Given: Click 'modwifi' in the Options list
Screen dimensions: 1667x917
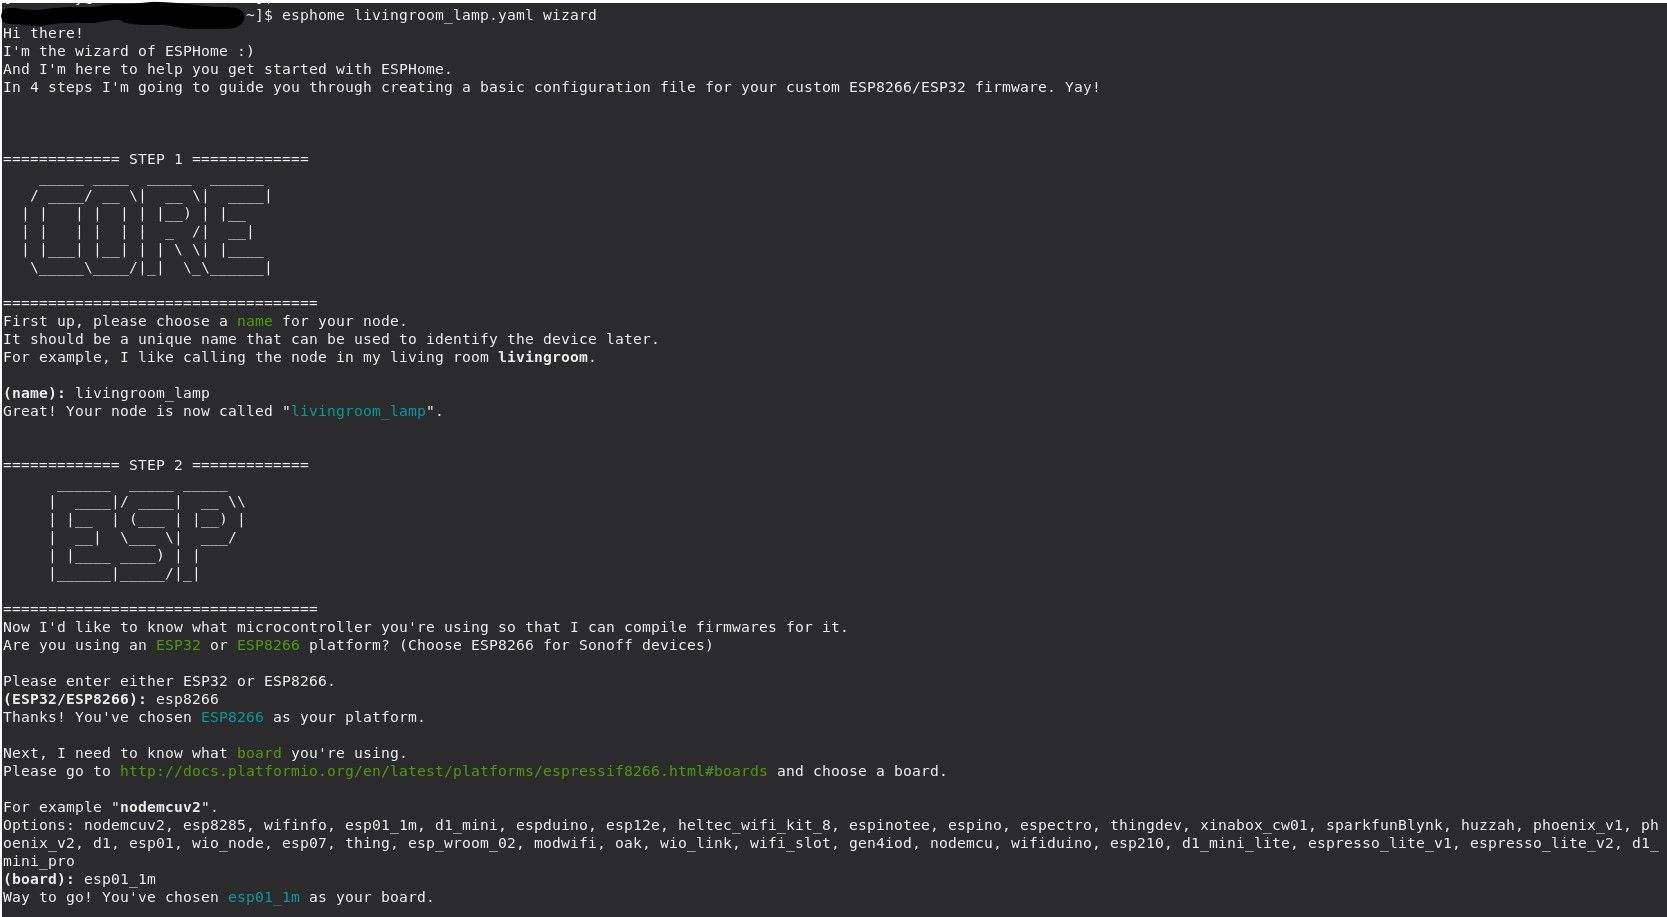Looking at the screenshot, I should 565,843.
